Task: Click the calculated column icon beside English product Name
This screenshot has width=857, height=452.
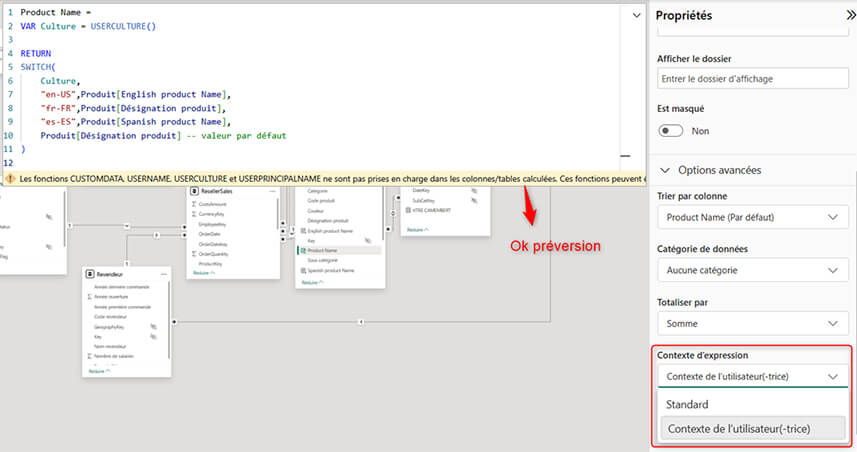Action: (x=303, y=231)
